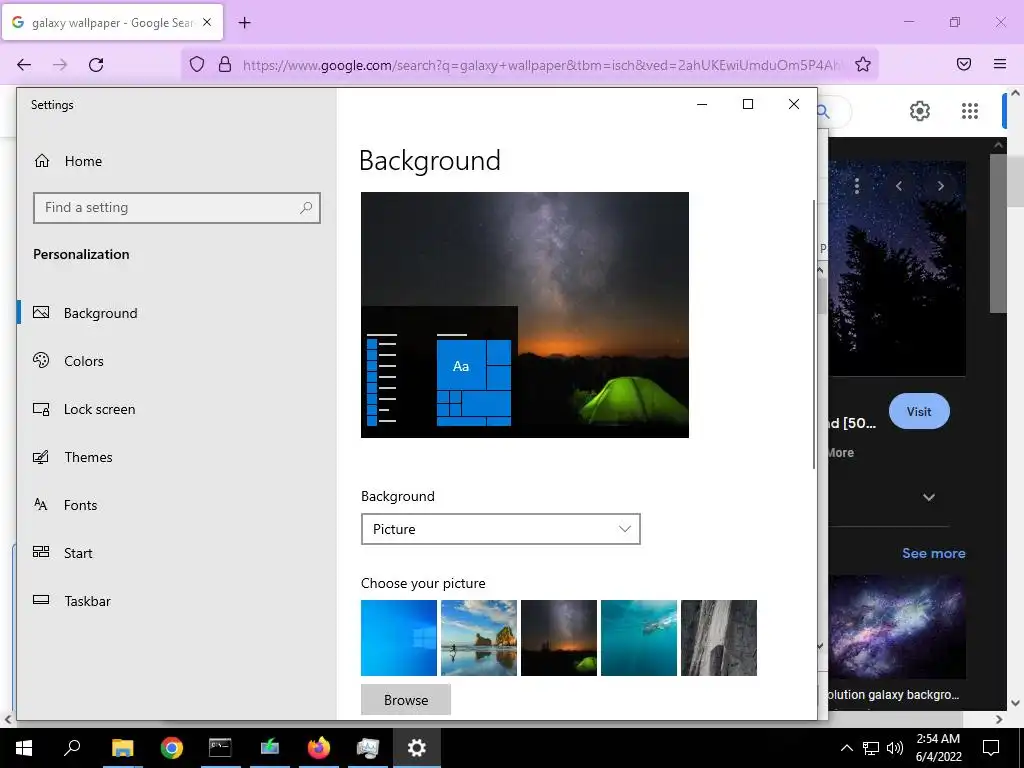The width and height of the screenshot is (1024, 768).
Task: Click the Firefox page scroll-down arrow
Action: (1016, 703)
